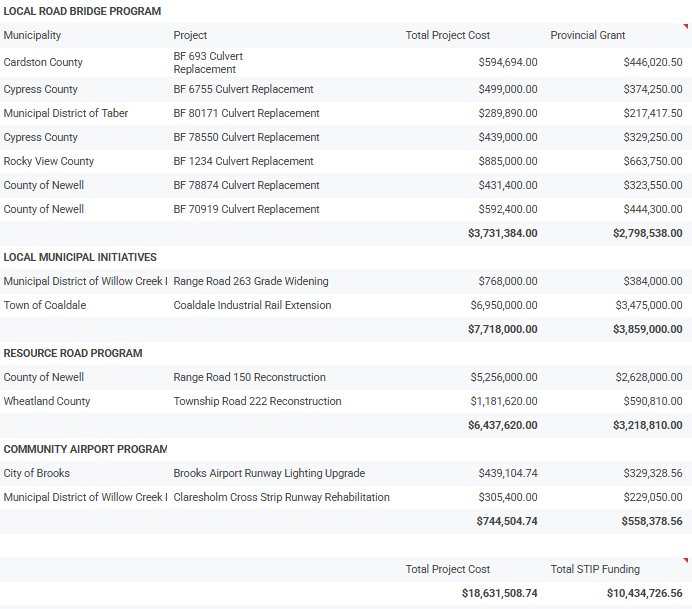This screenshot has height=609, width=692.
Task: Click Municipal District of Taber row
Action: pos(66,113)
